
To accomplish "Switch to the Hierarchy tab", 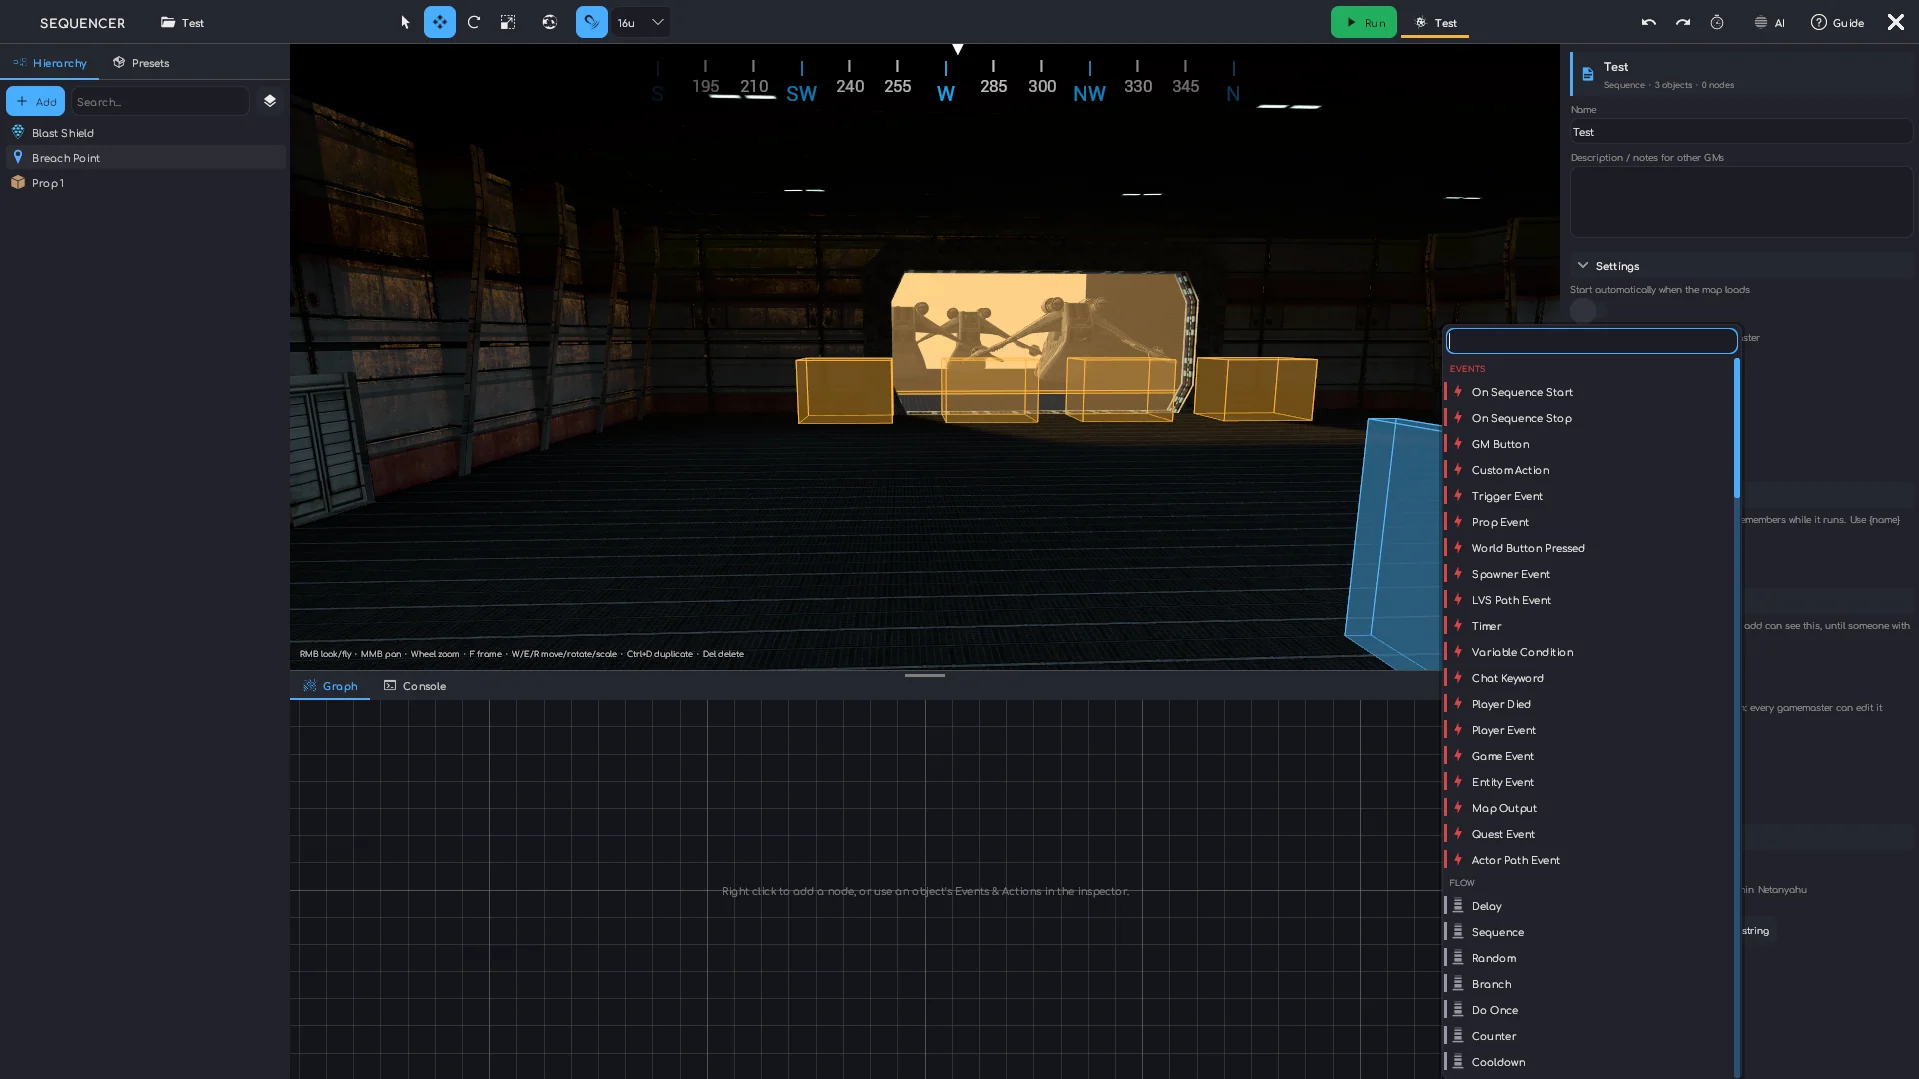I will 50,62.
